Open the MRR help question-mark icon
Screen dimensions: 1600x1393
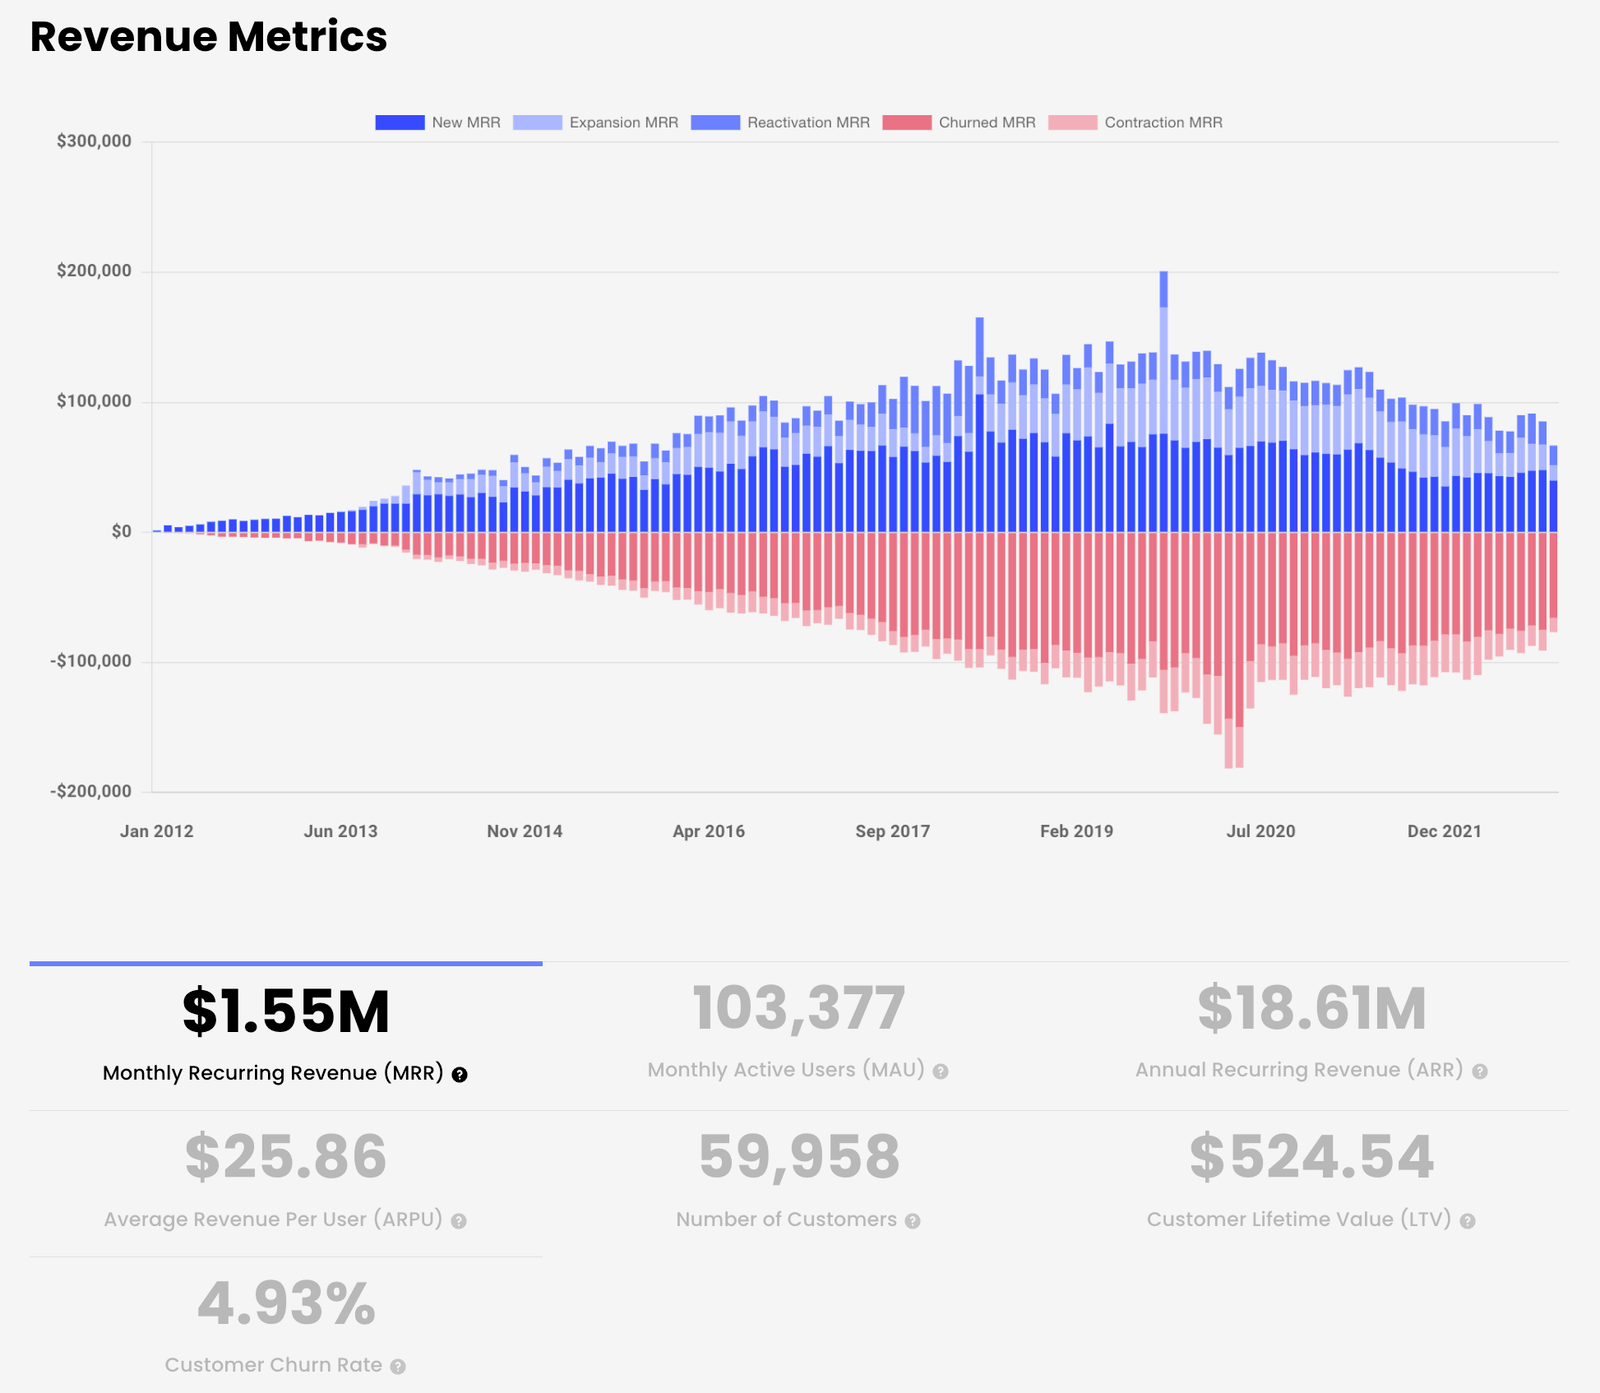pyautogui.click(x=459, y=1075)
